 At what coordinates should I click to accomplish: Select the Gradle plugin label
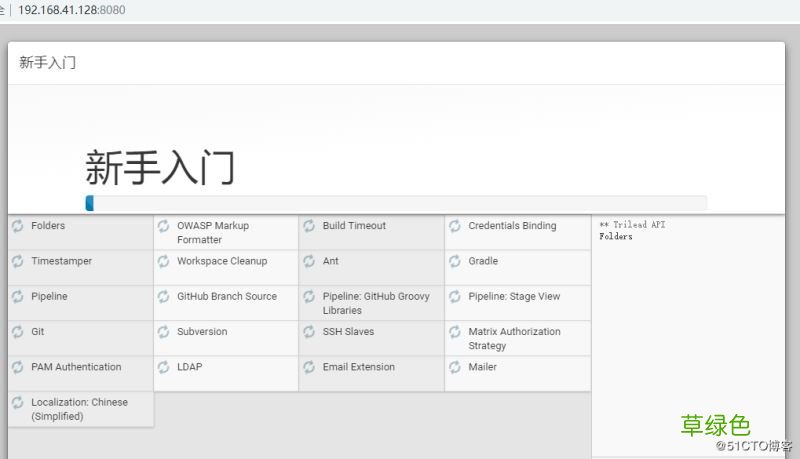click(483, 261)
